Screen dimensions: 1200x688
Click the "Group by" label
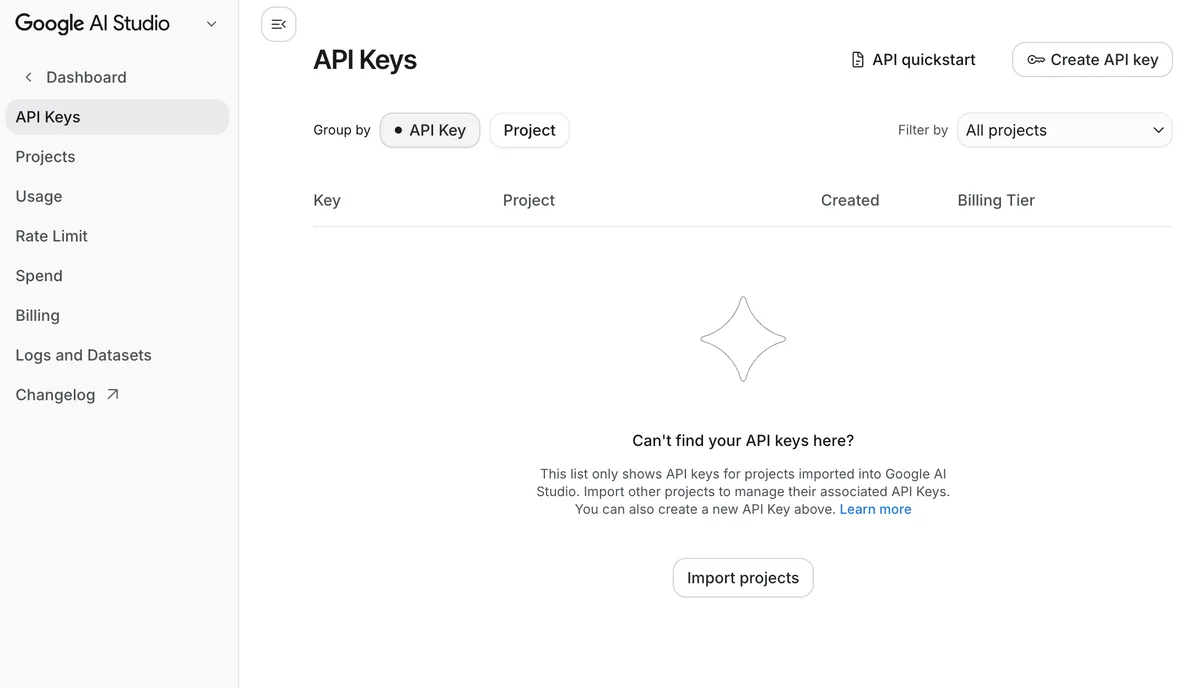click(x=342, y=130)
